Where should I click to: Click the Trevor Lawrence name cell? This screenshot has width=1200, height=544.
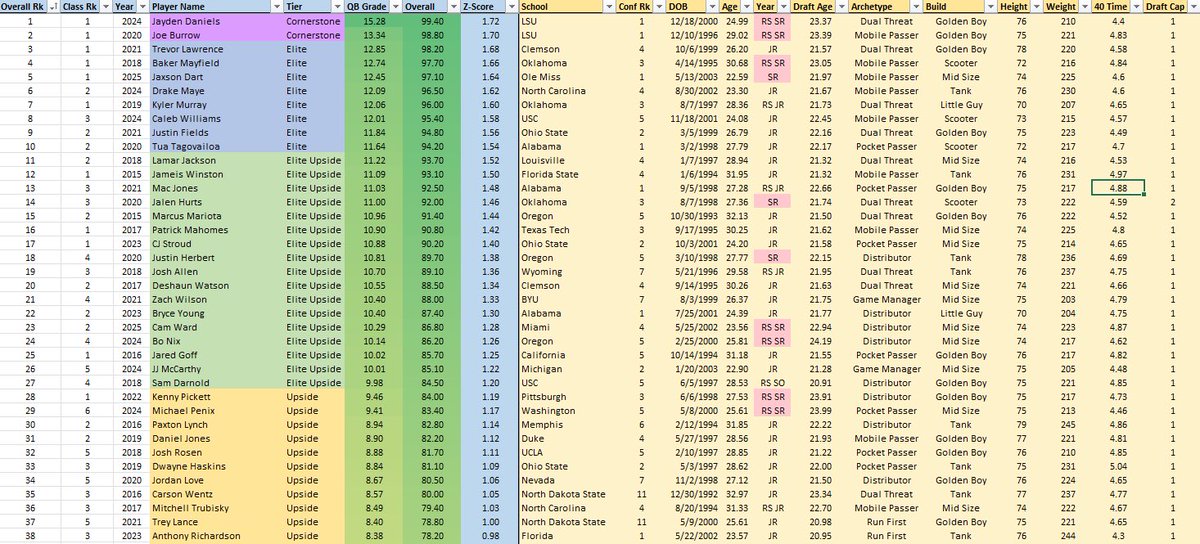(215, 48)
